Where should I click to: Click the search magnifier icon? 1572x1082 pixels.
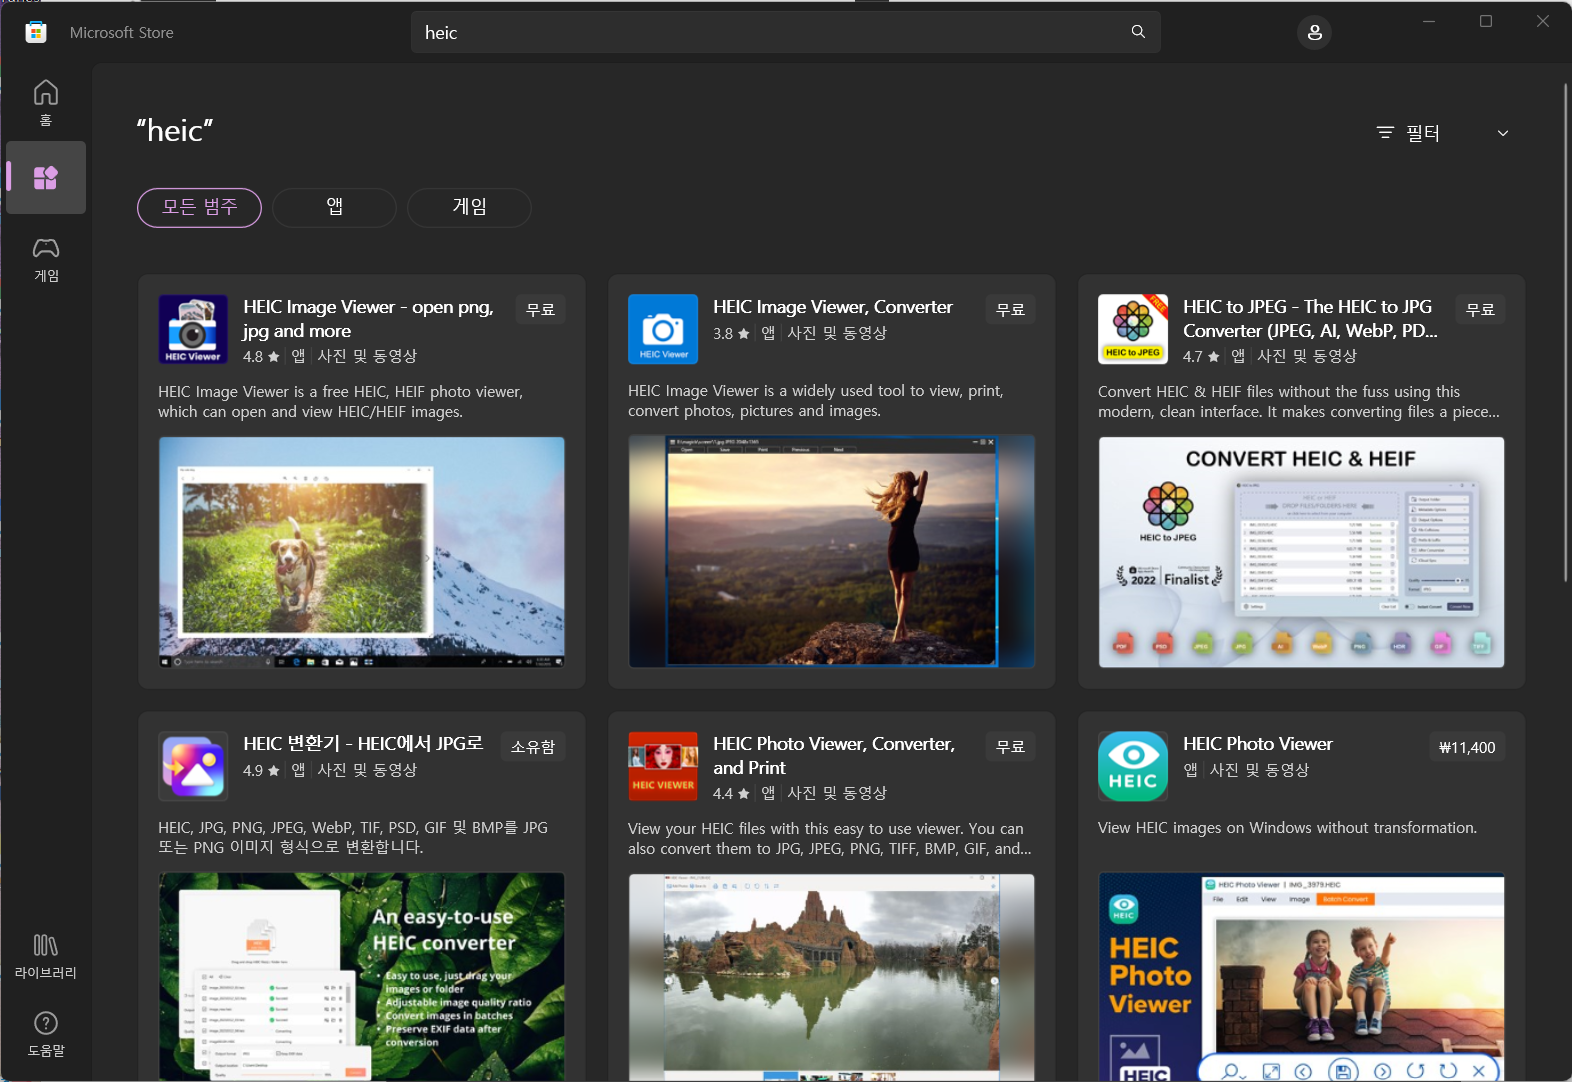[1138, 32]
